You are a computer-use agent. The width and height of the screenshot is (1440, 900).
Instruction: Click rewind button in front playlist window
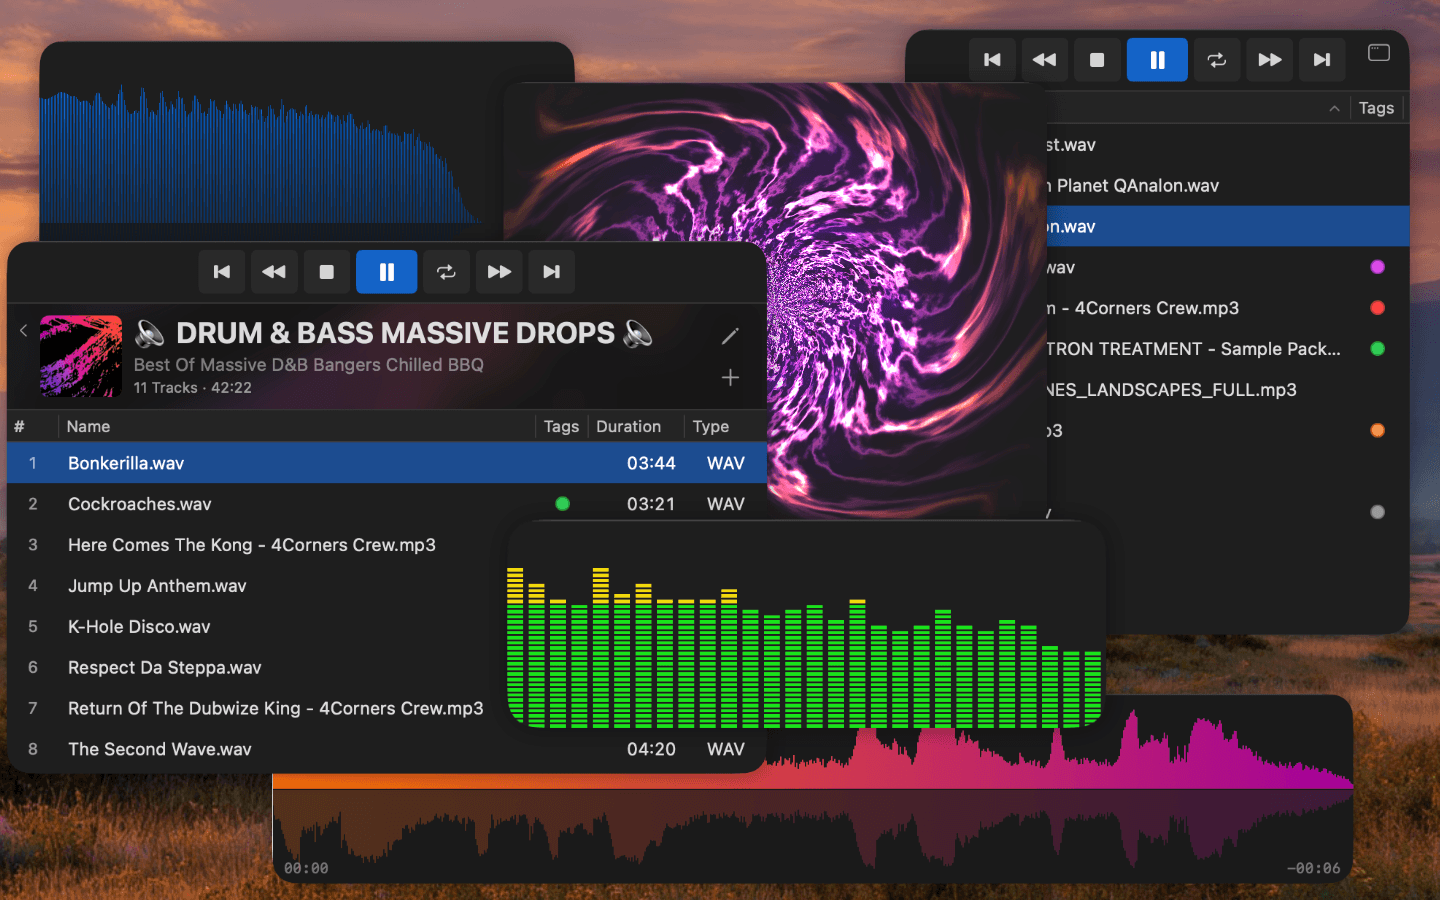coord(274,272)
